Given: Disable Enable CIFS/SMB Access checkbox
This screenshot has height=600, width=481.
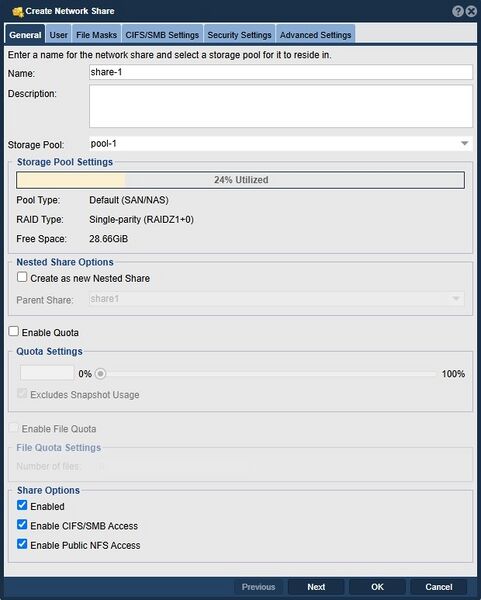Looking at the screenshot, I should [22, 525].
